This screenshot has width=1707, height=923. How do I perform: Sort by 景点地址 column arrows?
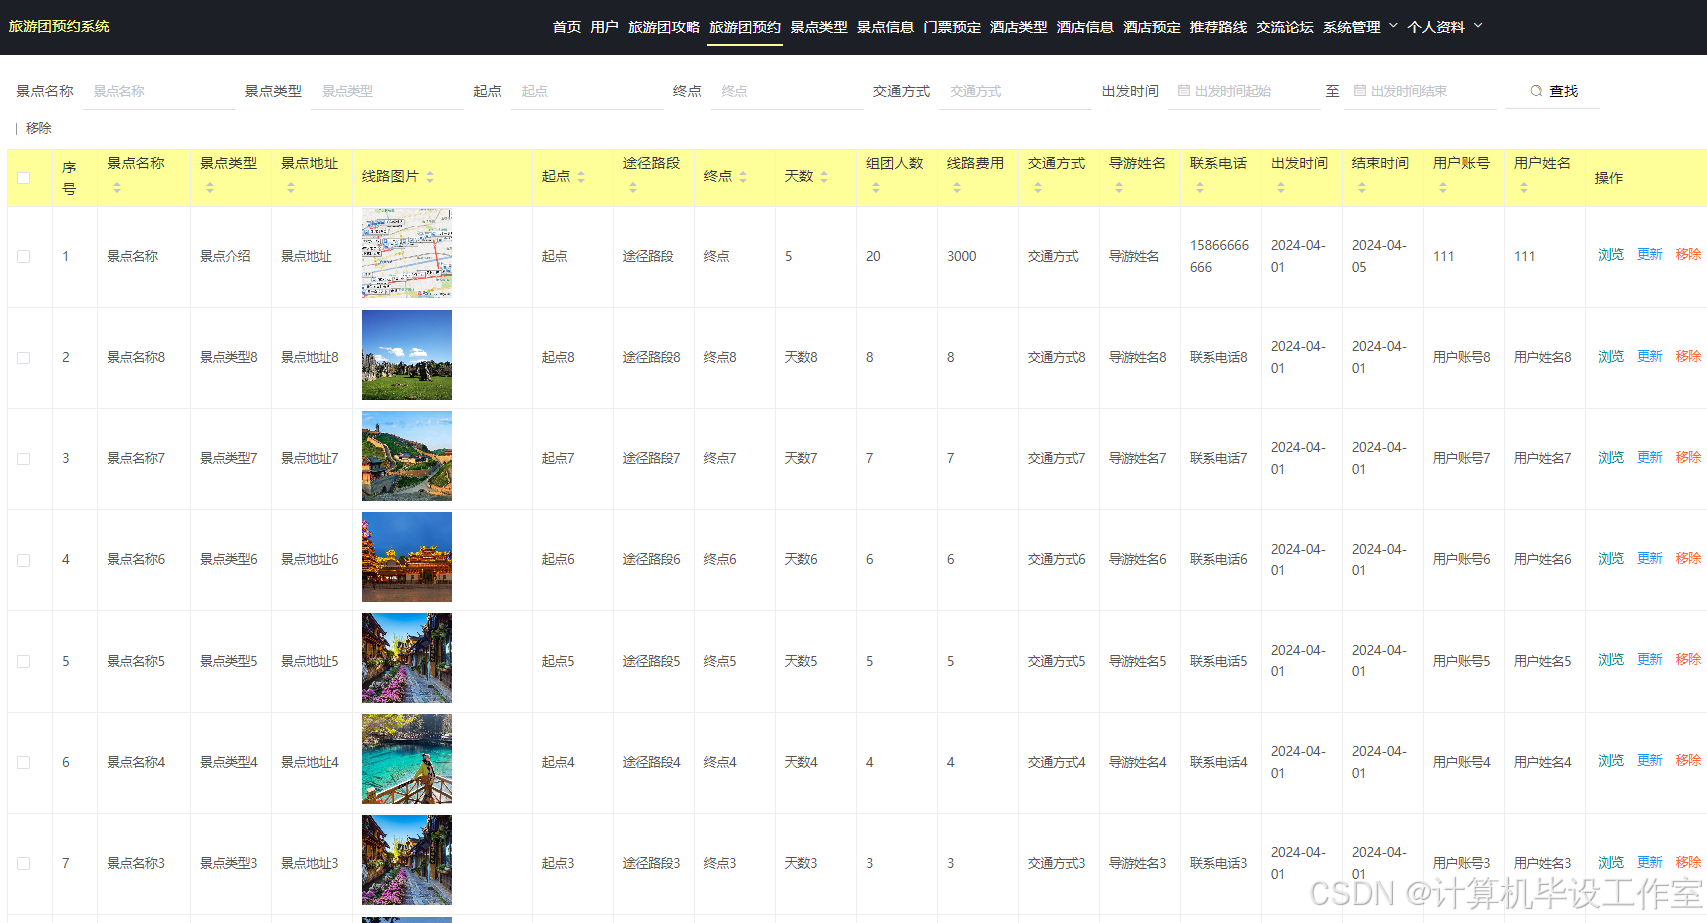click(291, 187)
